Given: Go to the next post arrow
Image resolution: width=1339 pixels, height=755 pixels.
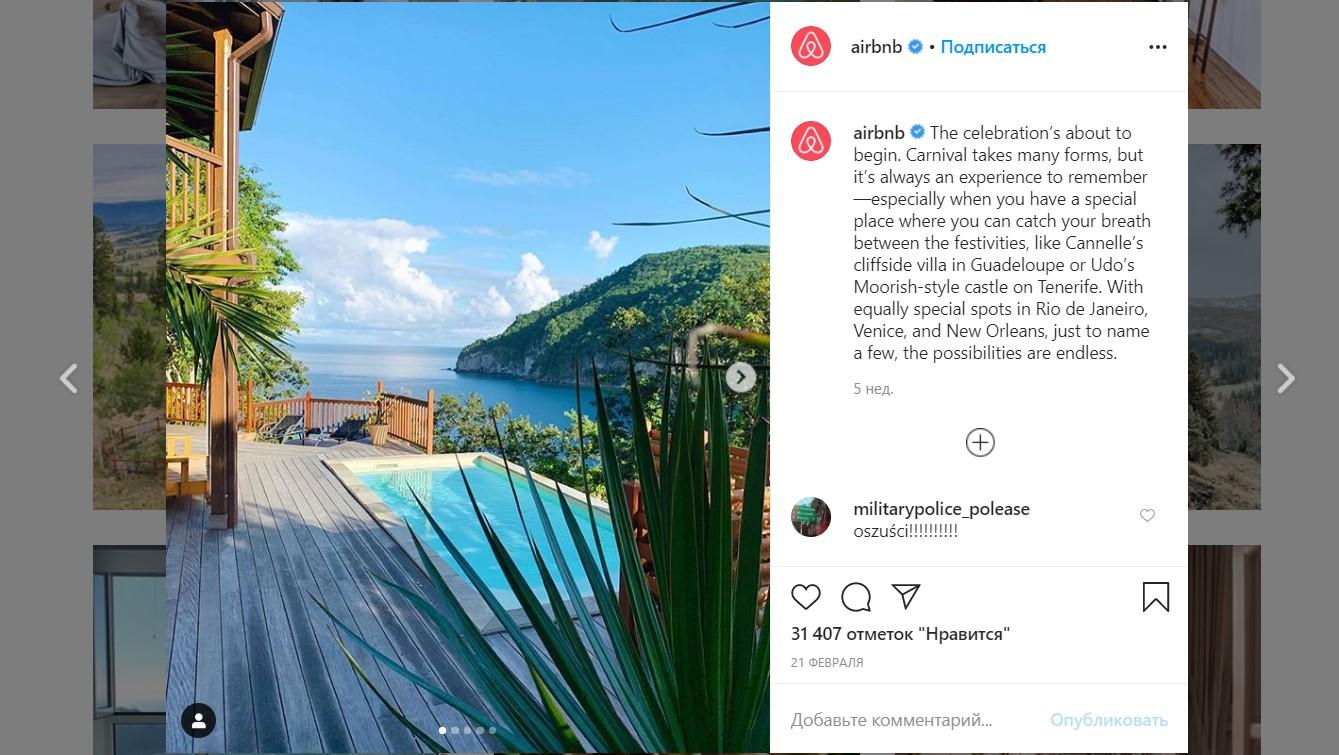Looking at the screenshot, I should 1286,378.
